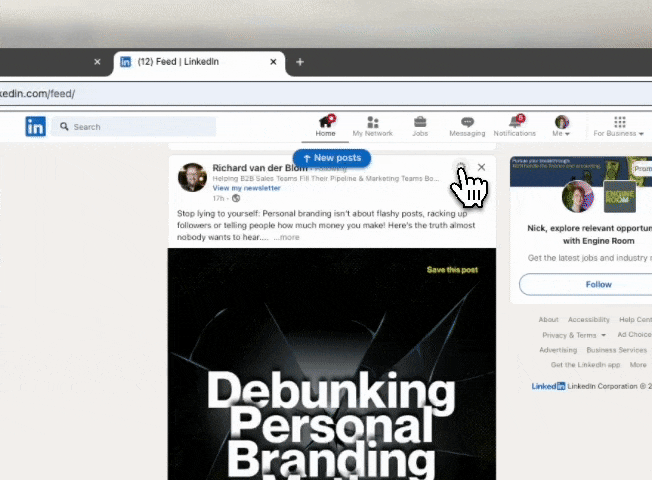Screen dimensions: 652x480
Task: Click the New posts pill button
Action: tap(332, 158)
